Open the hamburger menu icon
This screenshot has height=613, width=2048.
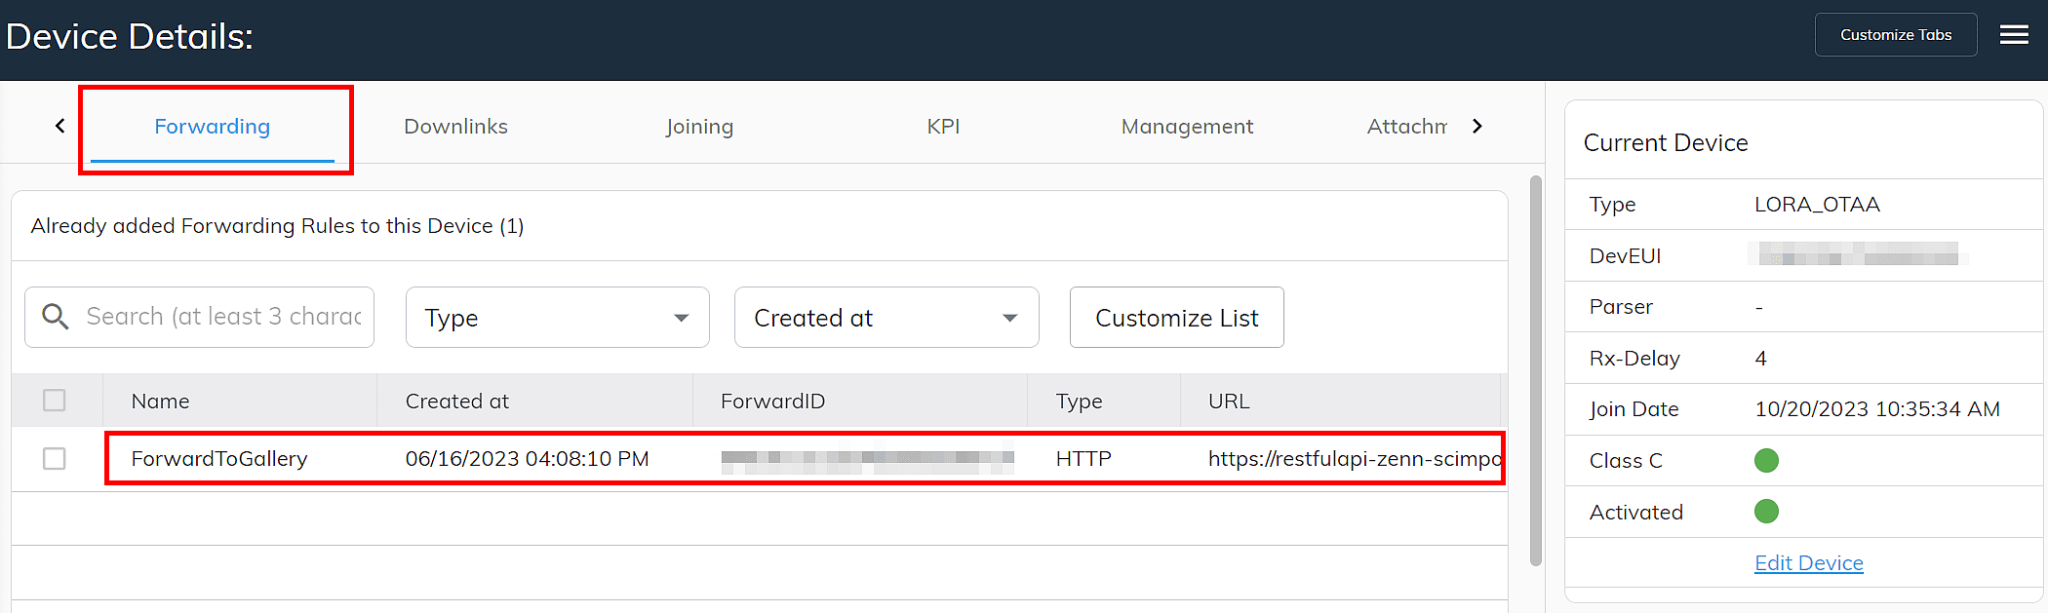click(x=2013, y=35)
